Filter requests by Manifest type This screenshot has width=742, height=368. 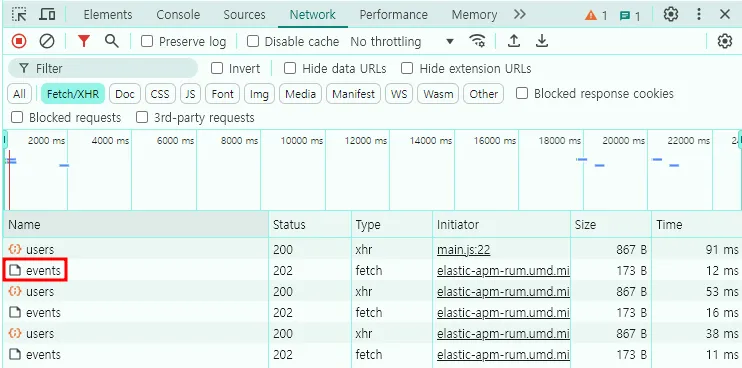click(x=353, y=94)
